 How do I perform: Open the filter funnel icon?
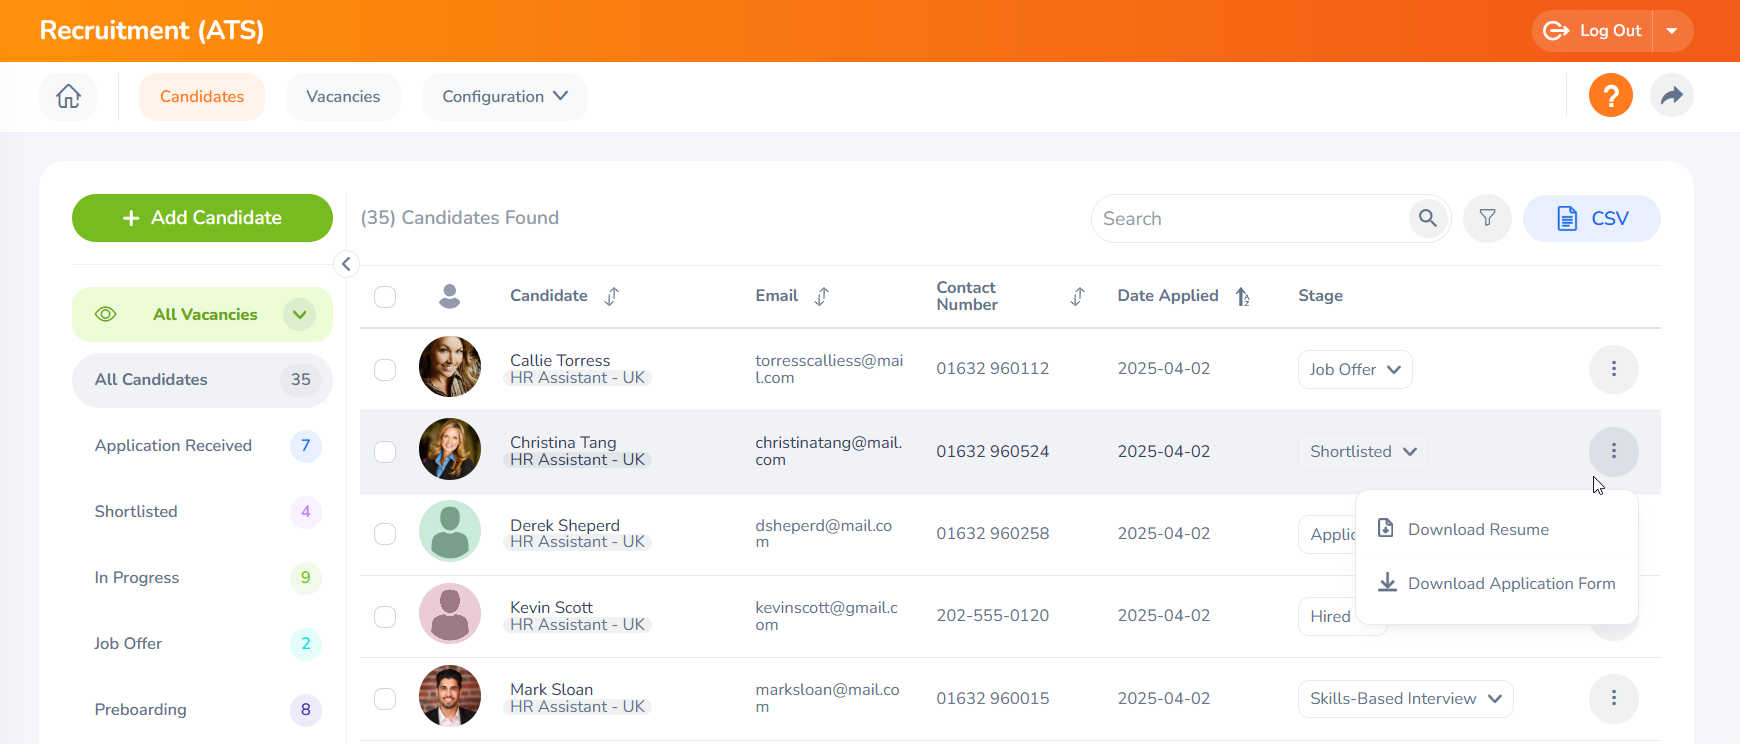pyautogui.click(x=1487, y=218)
